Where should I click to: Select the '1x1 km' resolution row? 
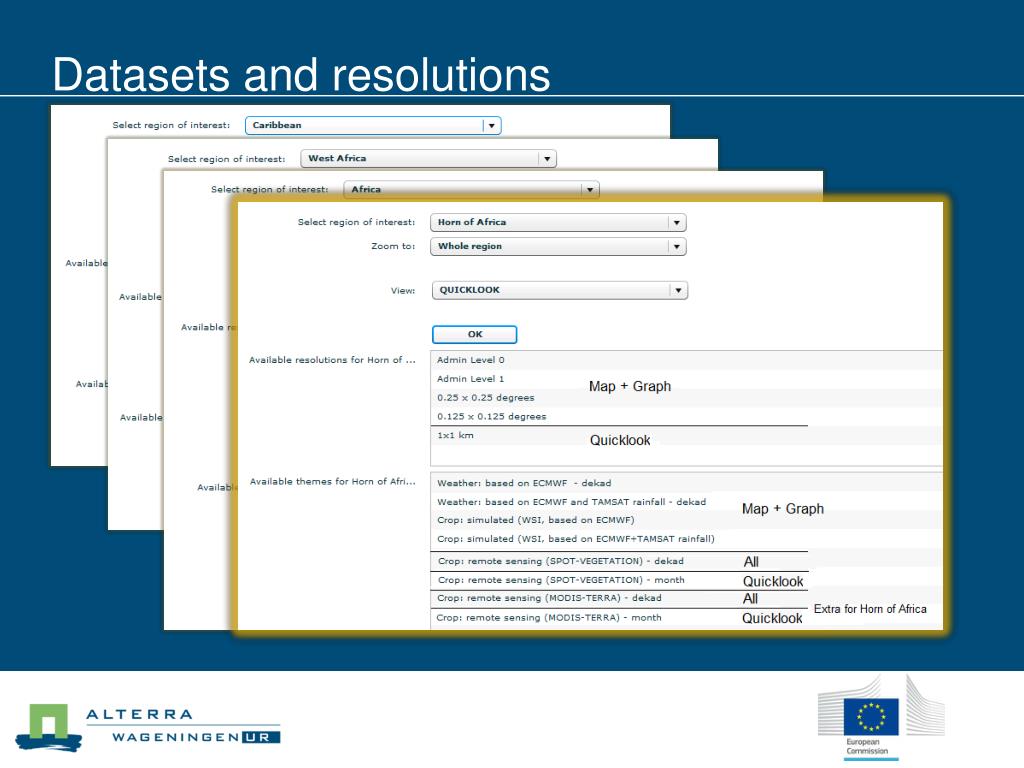click(x=686, y=436)
